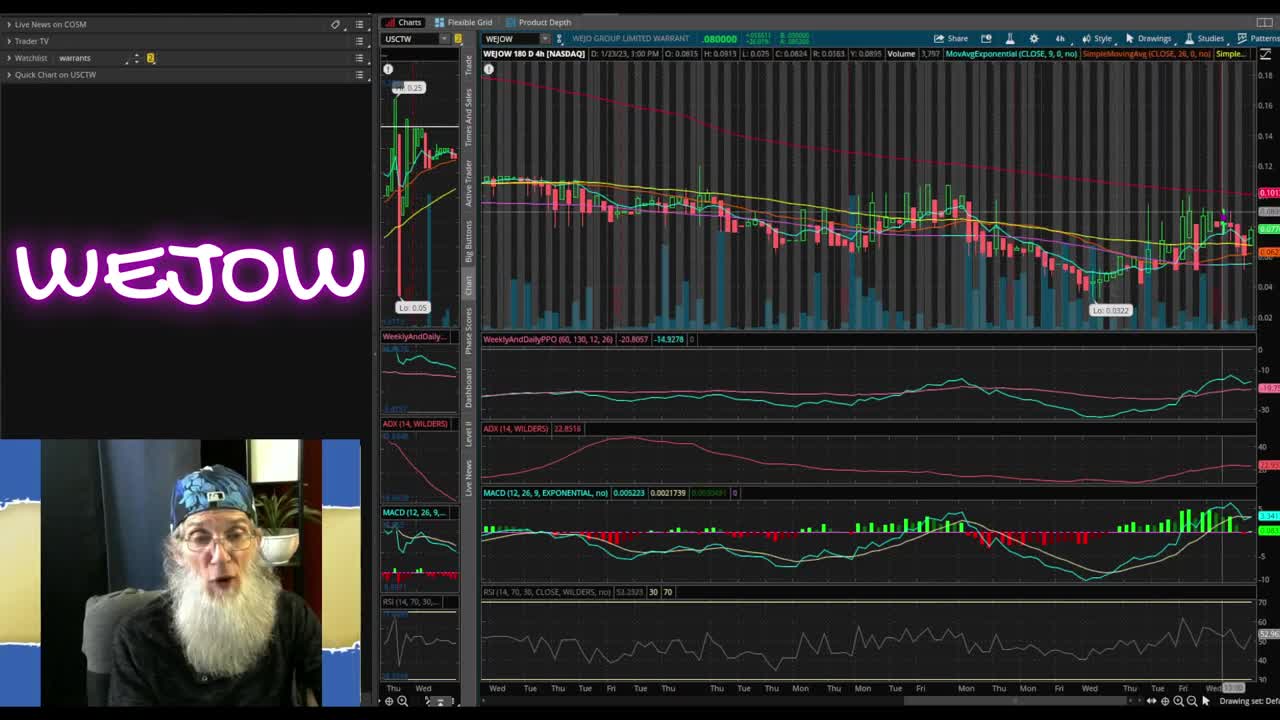The image size is (1280, 720).
Task: Click the main chart crosshair pan icon
Action: coord(1165,701)
